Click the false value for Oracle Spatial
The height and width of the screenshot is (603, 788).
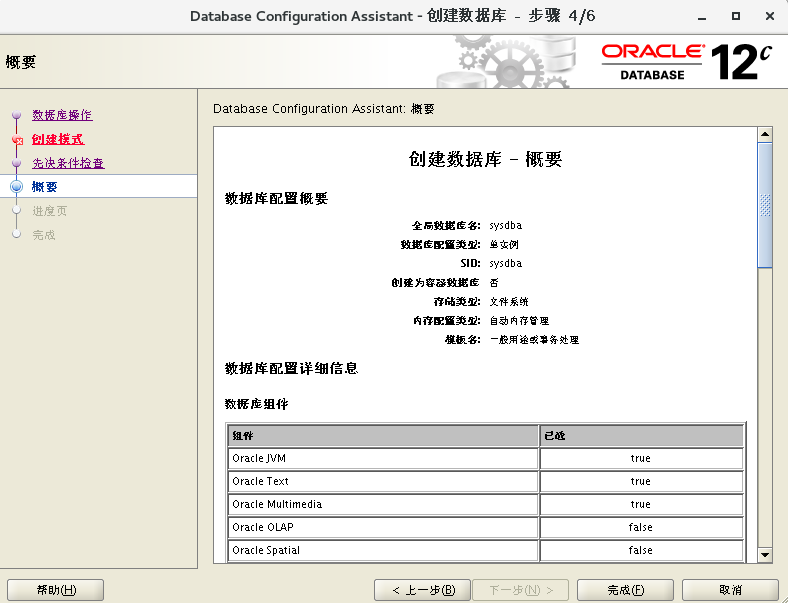click(641, 550)
